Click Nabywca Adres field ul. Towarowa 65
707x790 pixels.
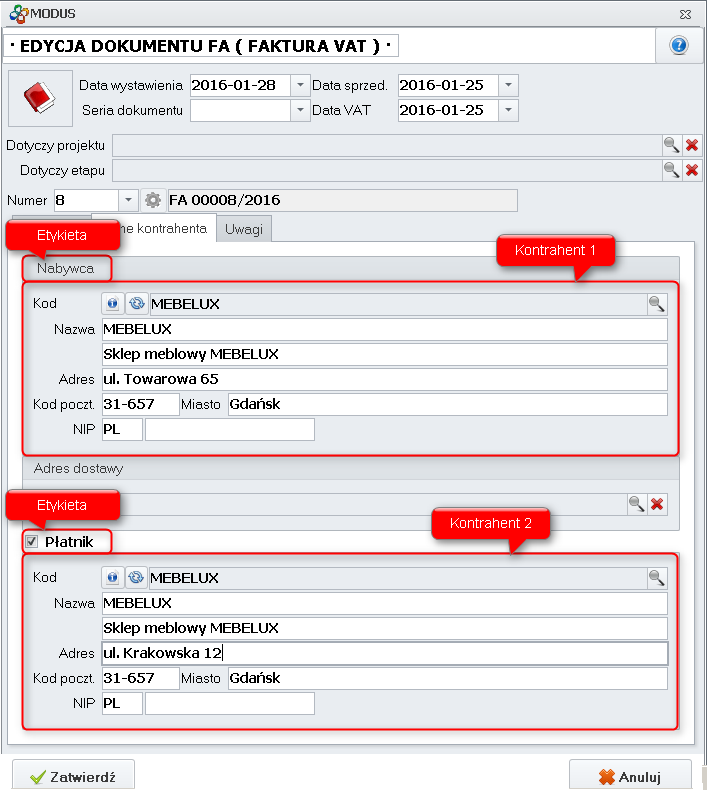click(385, 379)
